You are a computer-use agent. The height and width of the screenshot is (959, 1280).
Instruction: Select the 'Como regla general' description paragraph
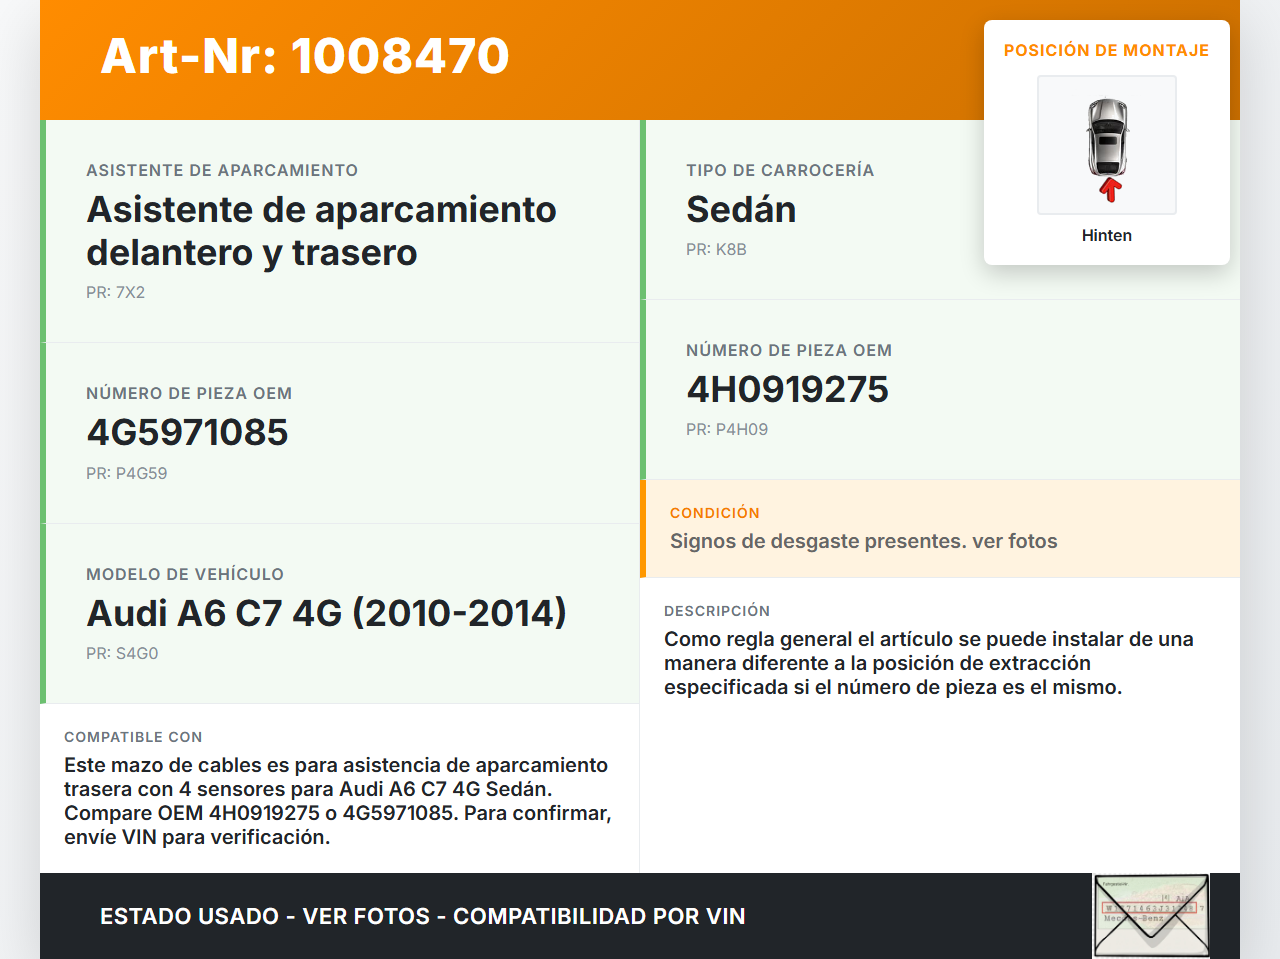[x=929, y=663]
